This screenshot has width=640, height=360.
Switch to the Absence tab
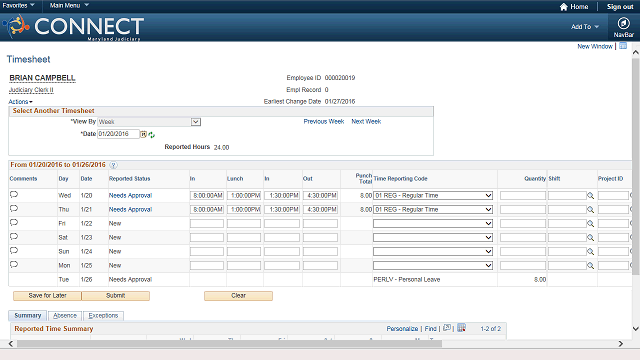pos(65,316)
